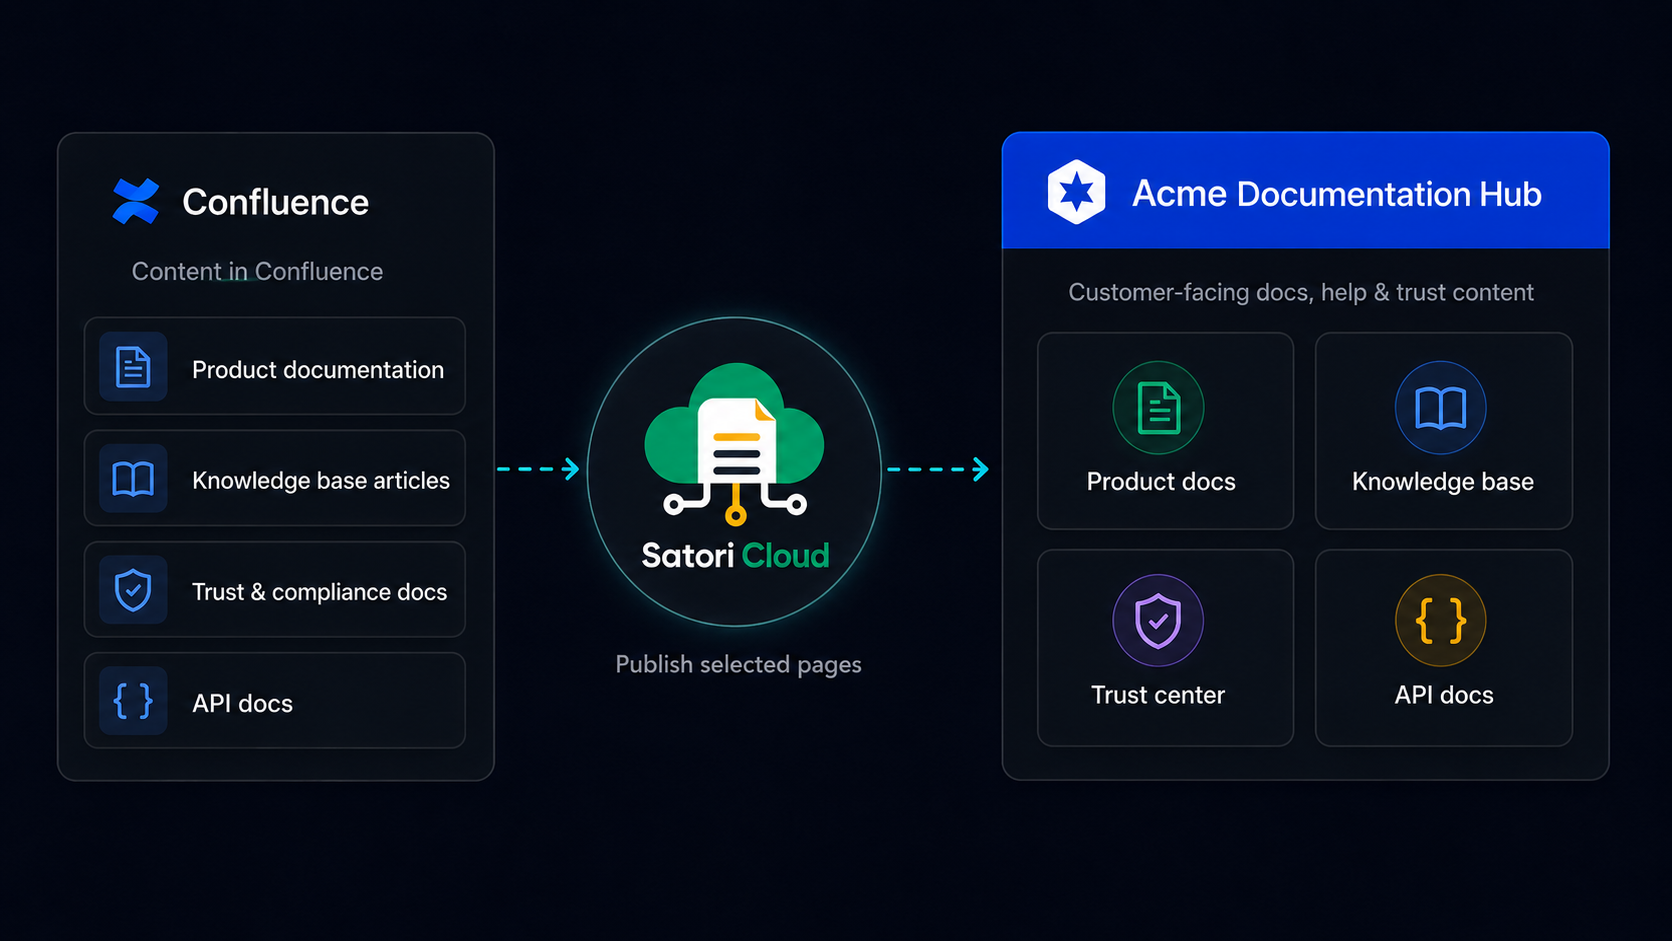Select the Confluence heading text
Image resolution: width=1672 pixels, height=941 pixels.
(x=275, y=202)
